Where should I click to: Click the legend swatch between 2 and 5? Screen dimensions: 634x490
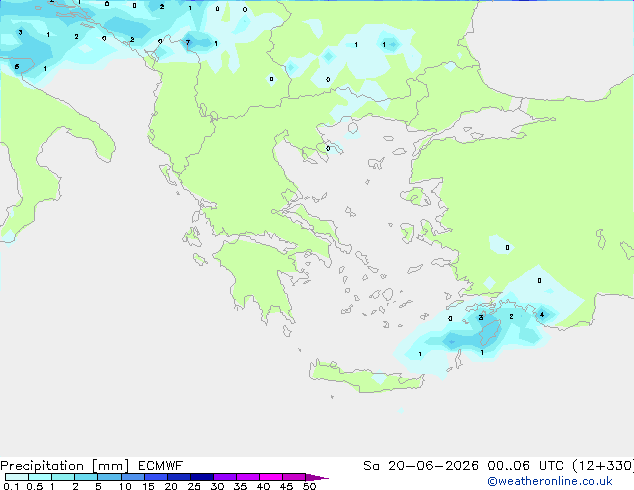[86, 477]
